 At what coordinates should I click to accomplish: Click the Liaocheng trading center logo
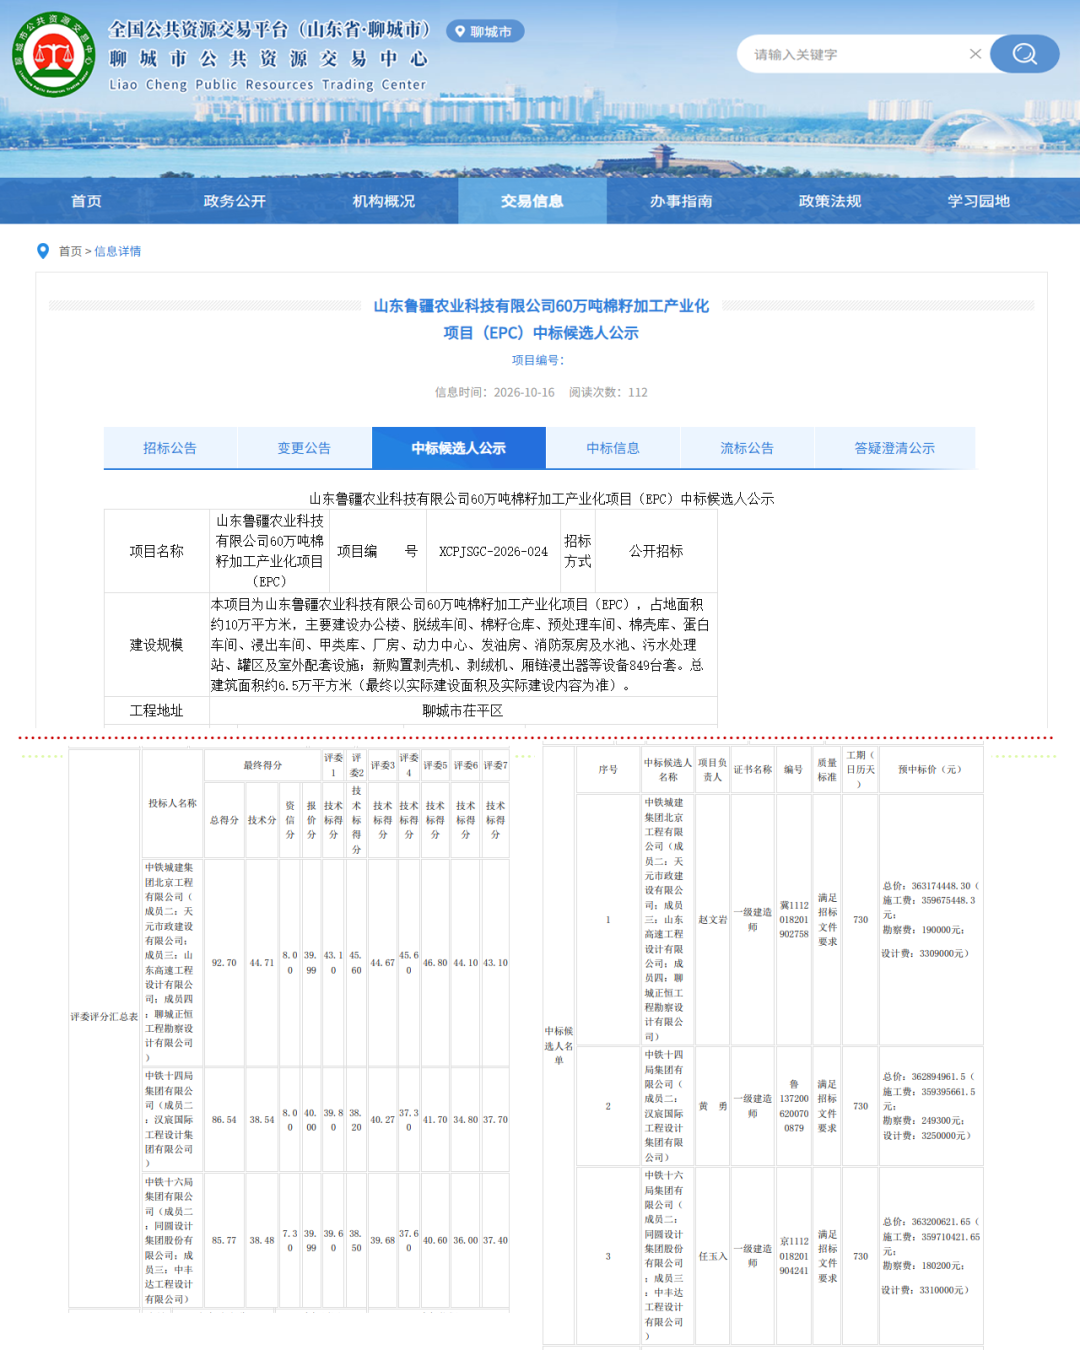point(54,55)
